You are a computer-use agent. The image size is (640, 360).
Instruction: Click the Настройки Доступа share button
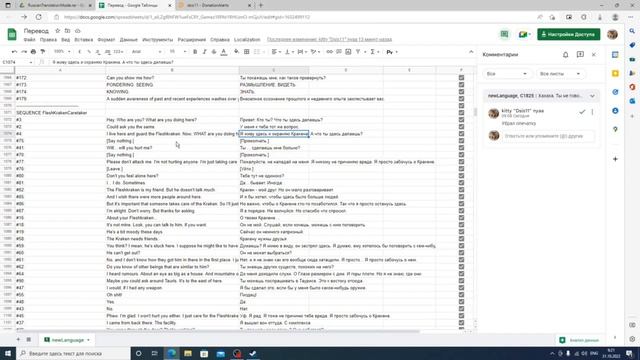click(x=569, y=34)
